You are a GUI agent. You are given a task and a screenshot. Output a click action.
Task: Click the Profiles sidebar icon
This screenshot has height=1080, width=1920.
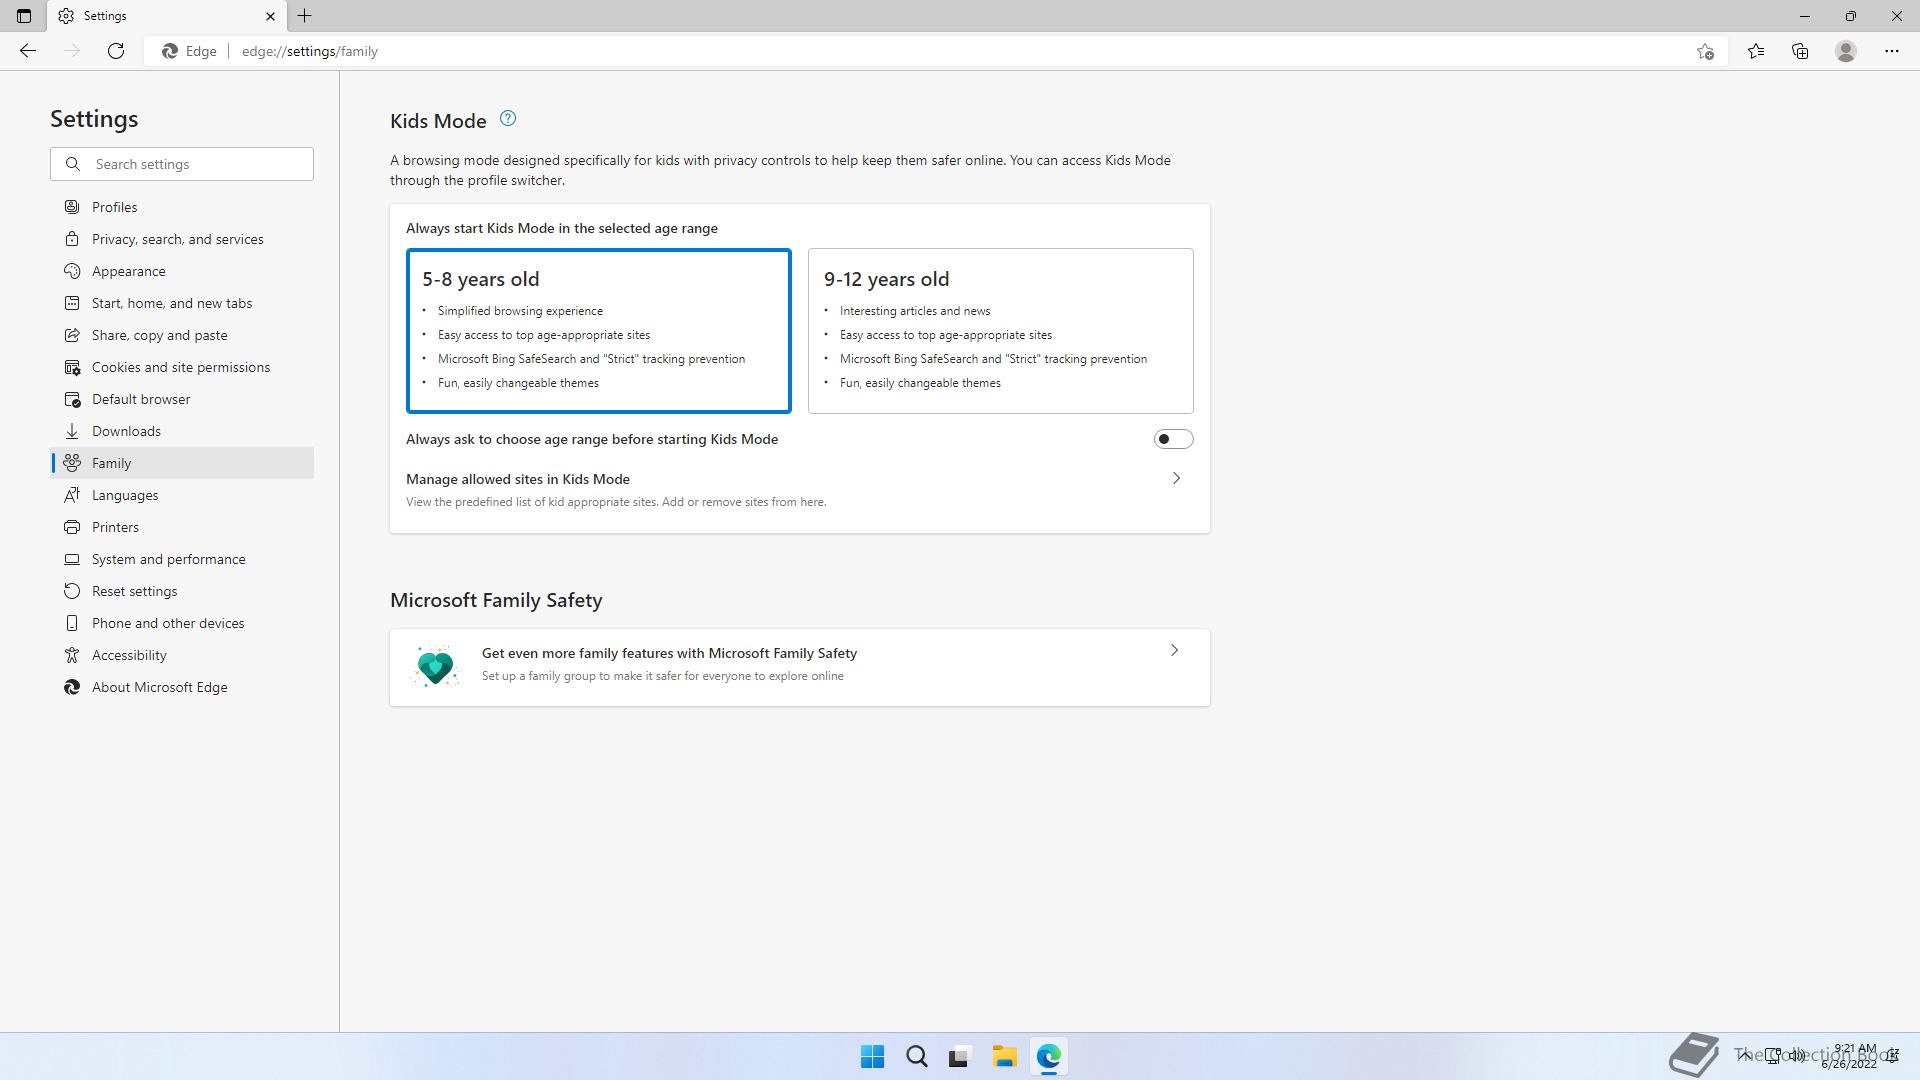pos(72,207)
